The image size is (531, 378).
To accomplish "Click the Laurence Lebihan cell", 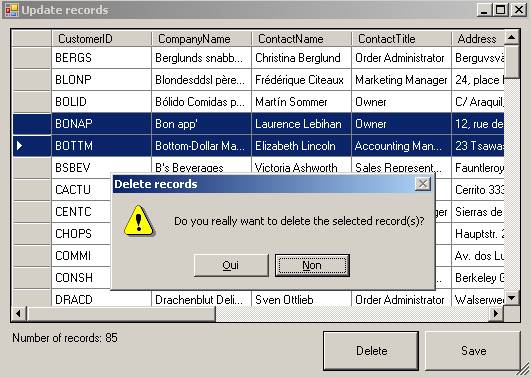I will coord(301,124).
